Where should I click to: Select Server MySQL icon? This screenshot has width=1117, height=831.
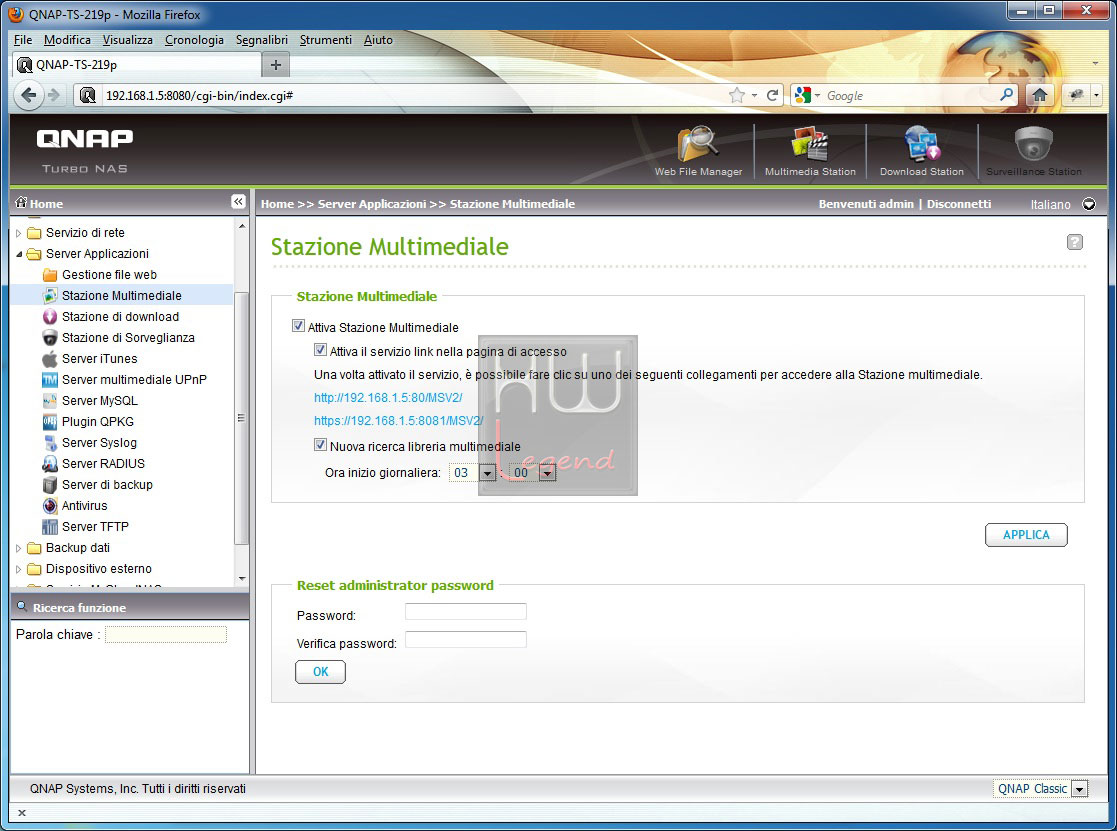[50, 401]
